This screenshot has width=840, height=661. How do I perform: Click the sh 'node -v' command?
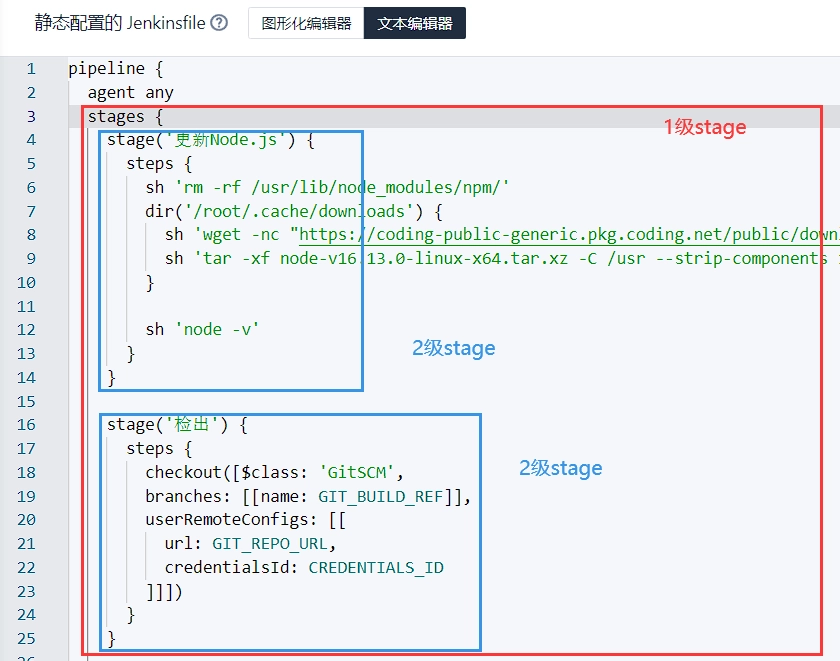(x=202, y=329)
